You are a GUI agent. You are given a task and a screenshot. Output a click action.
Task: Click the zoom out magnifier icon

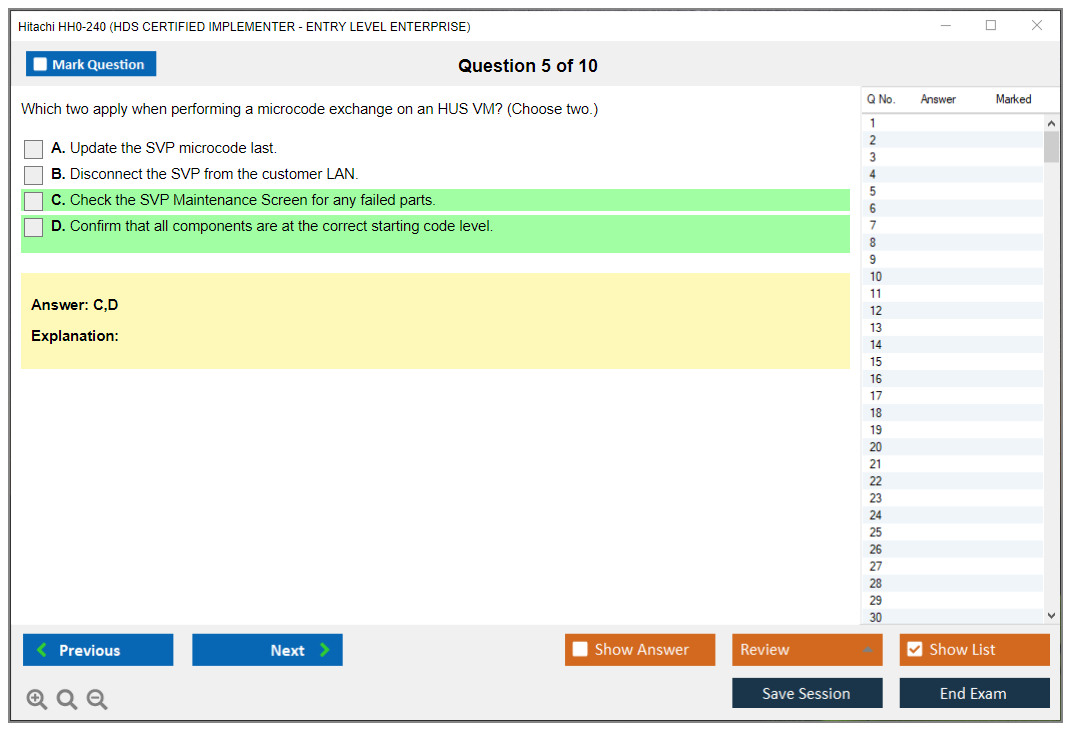pos(97,700)
